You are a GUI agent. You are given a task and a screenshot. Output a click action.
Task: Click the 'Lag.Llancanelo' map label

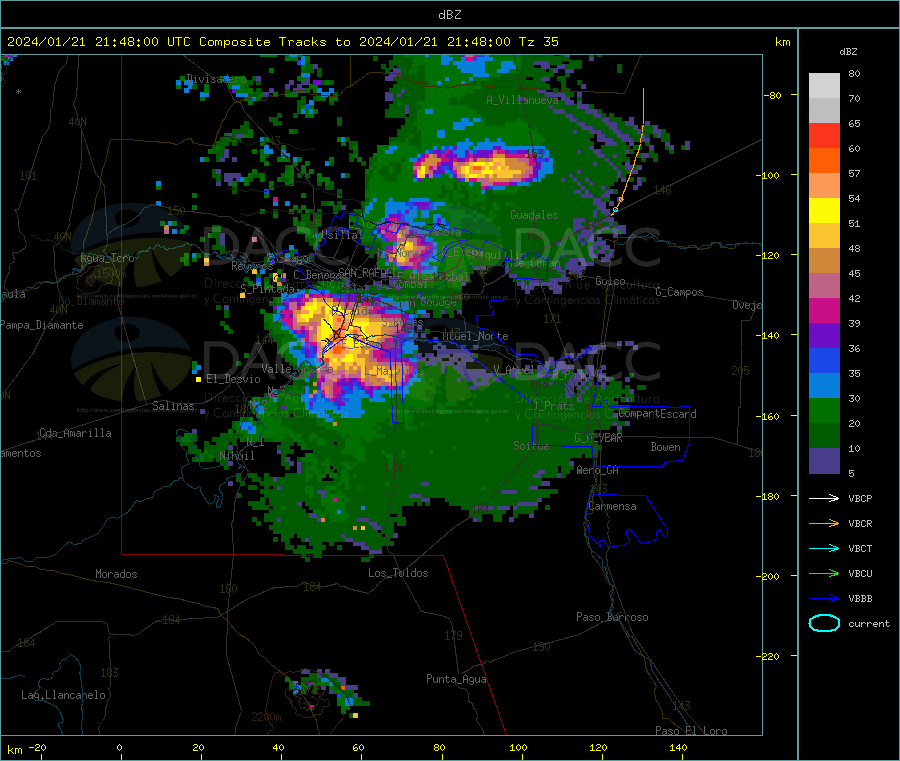pos(64,695)
